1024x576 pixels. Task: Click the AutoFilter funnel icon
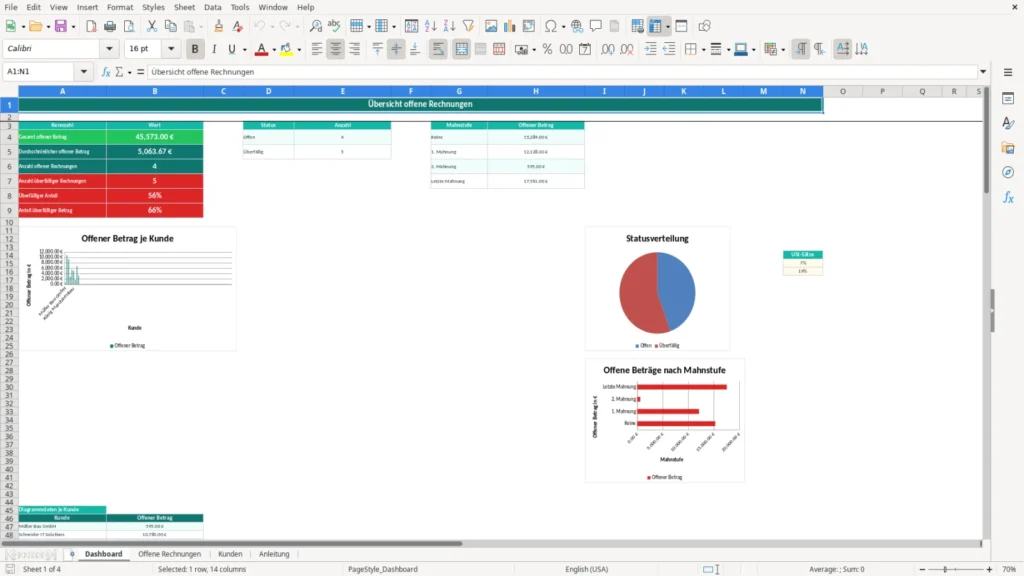468,26
